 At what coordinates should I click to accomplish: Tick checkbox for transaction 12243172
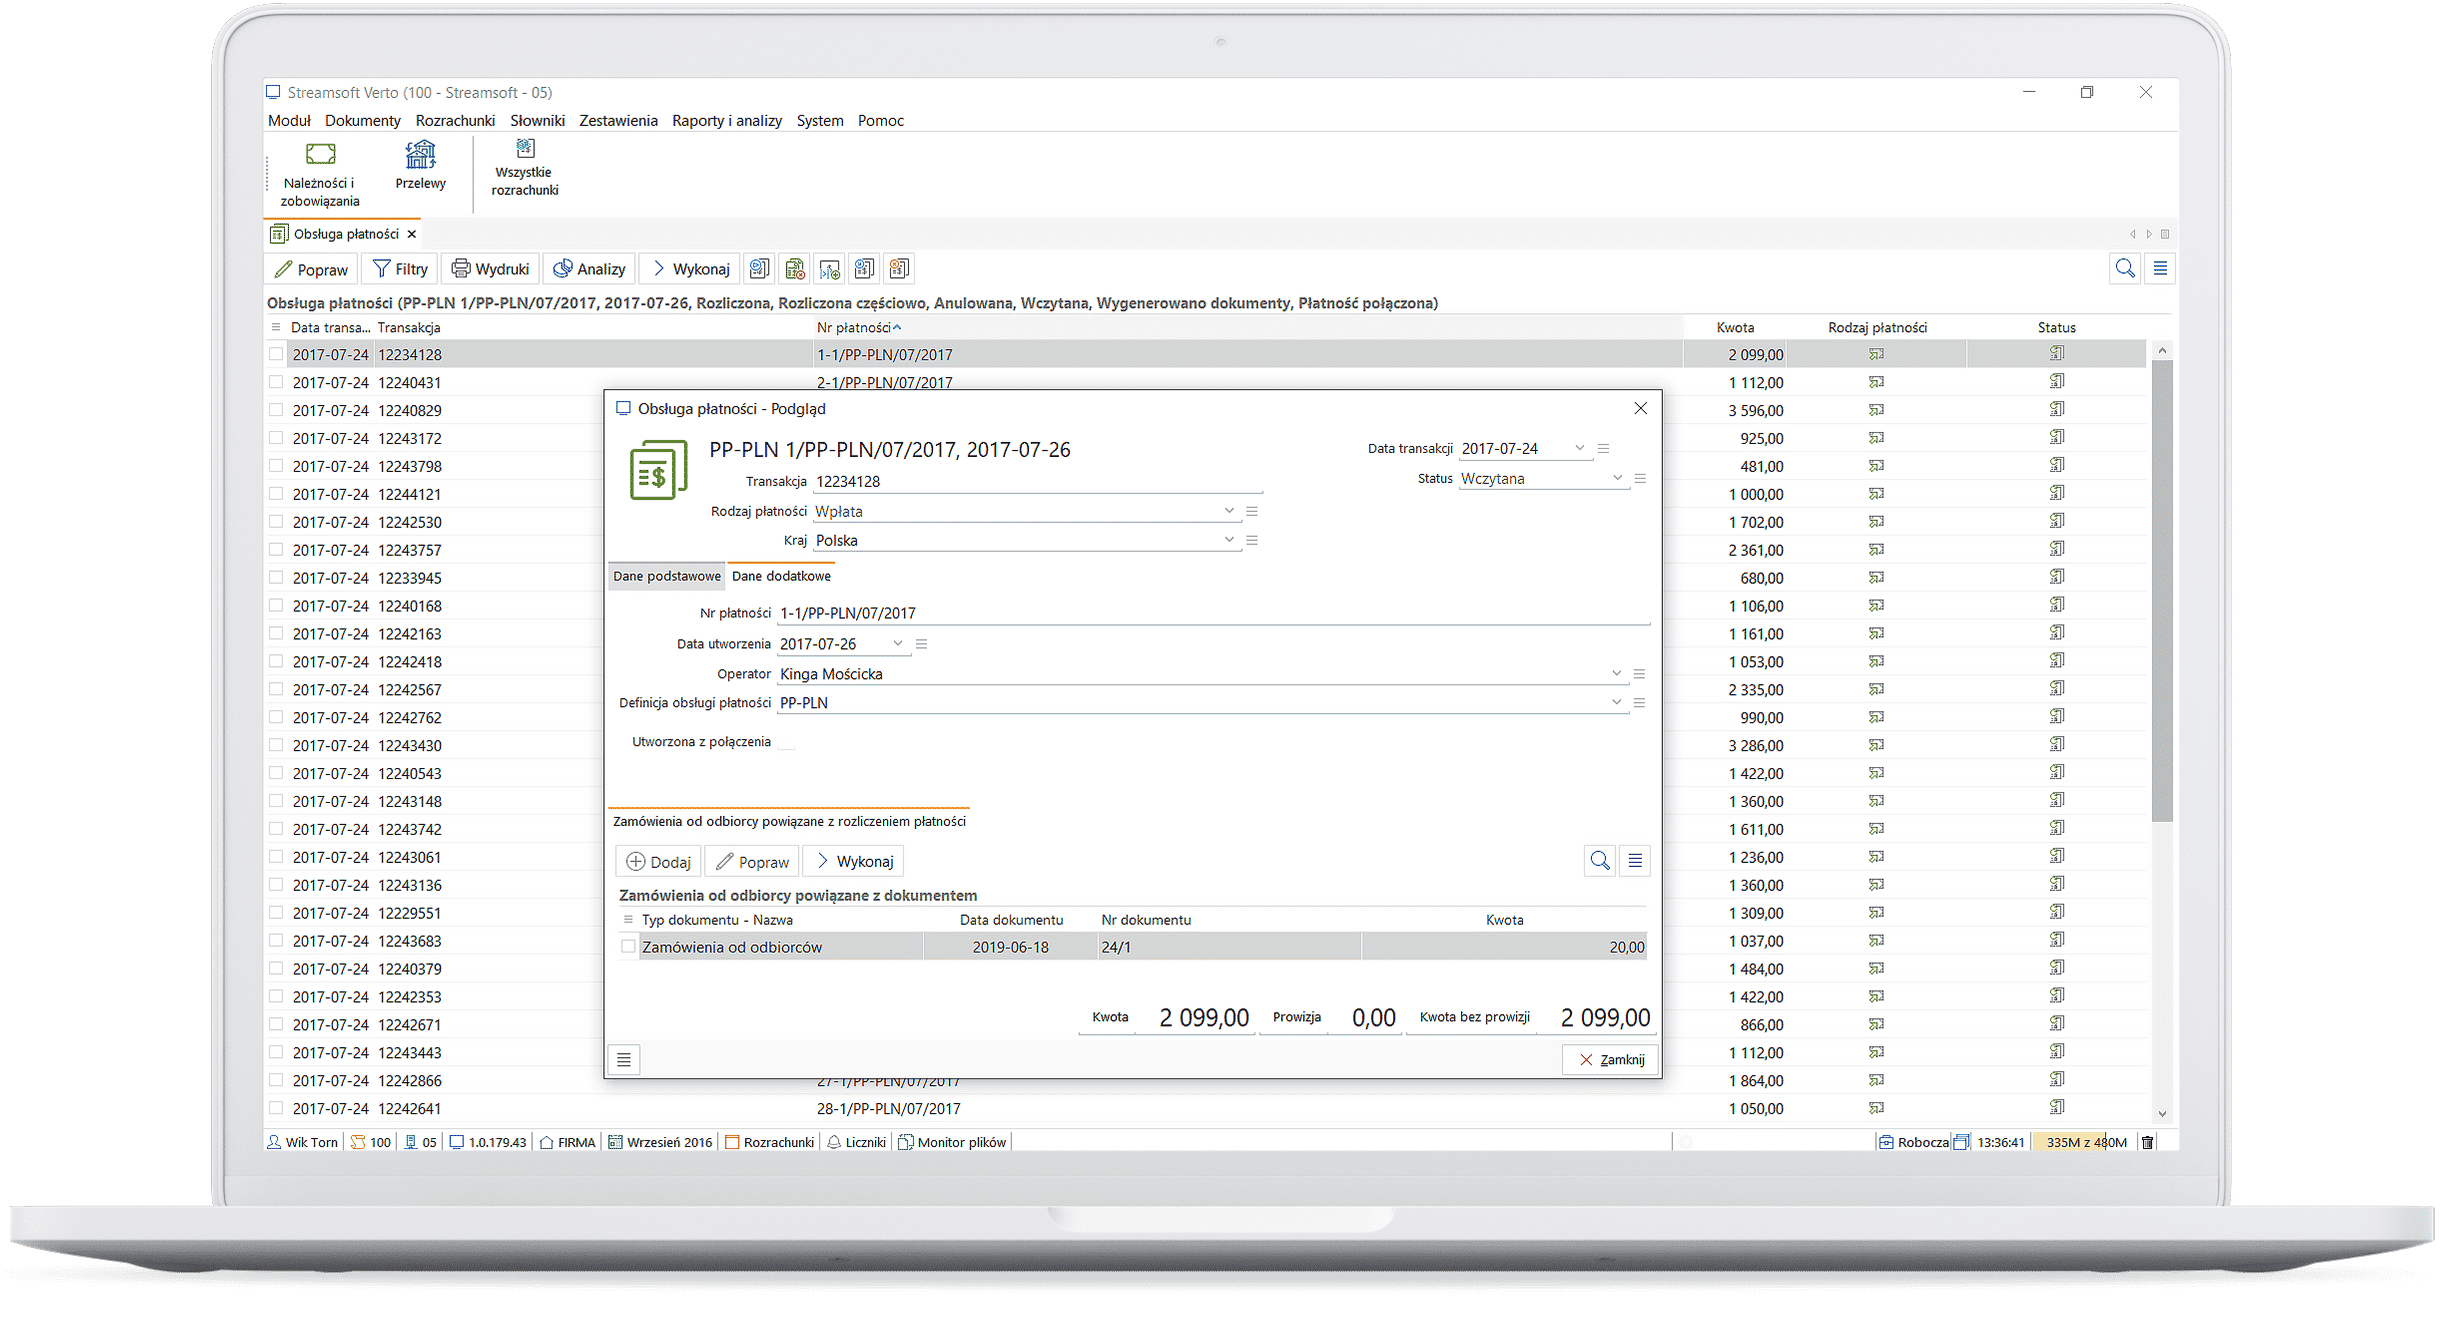point(276,438)
